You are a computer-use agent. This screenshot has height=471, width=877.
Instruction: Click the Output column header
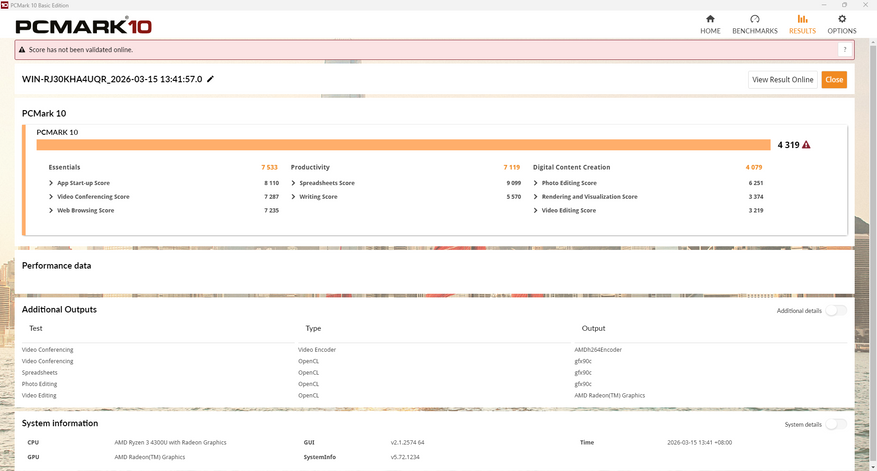(x=593, y=328)
